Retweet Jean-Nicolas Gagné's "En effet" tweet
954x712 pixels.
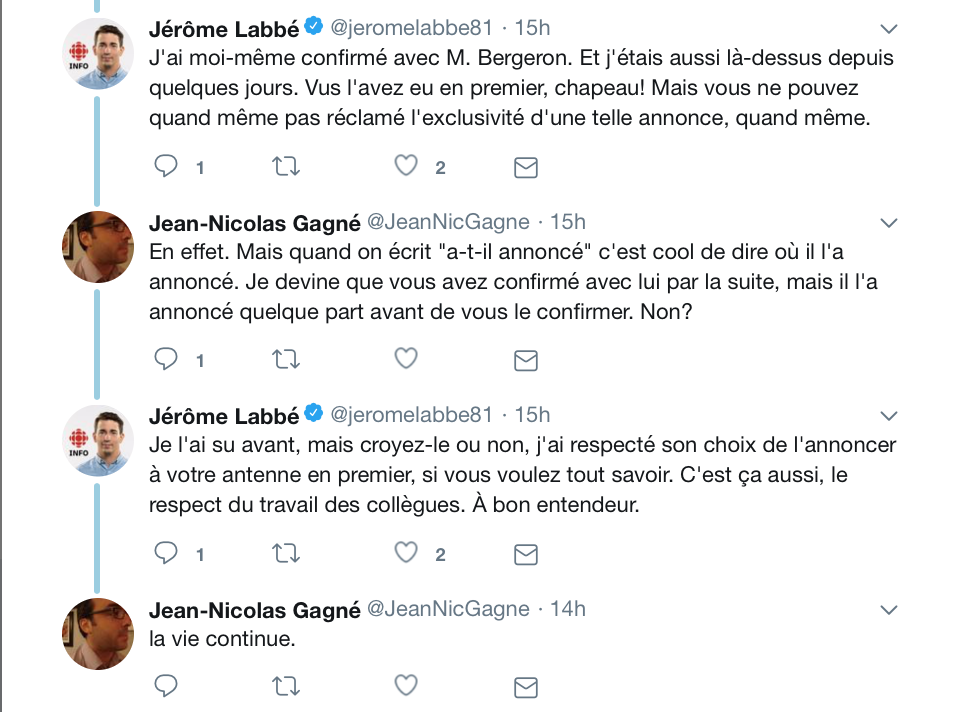285,359
